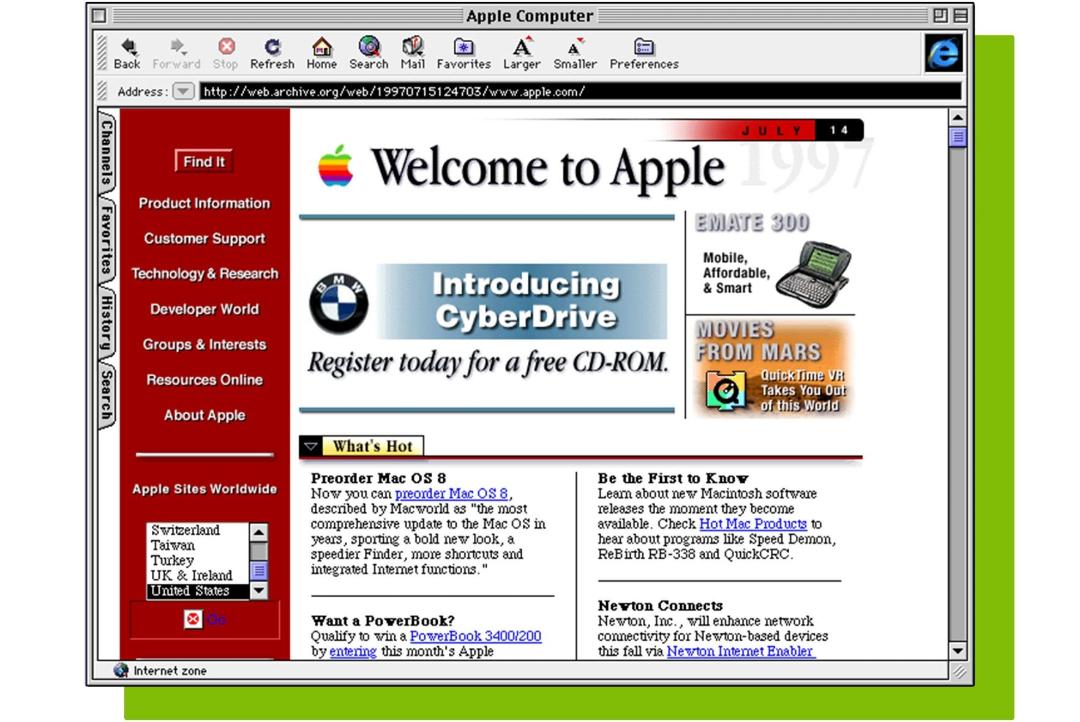The image size is (1080, 722).
Task: Follow the preorder Mac OS 8 link
Action: (451, 493)
